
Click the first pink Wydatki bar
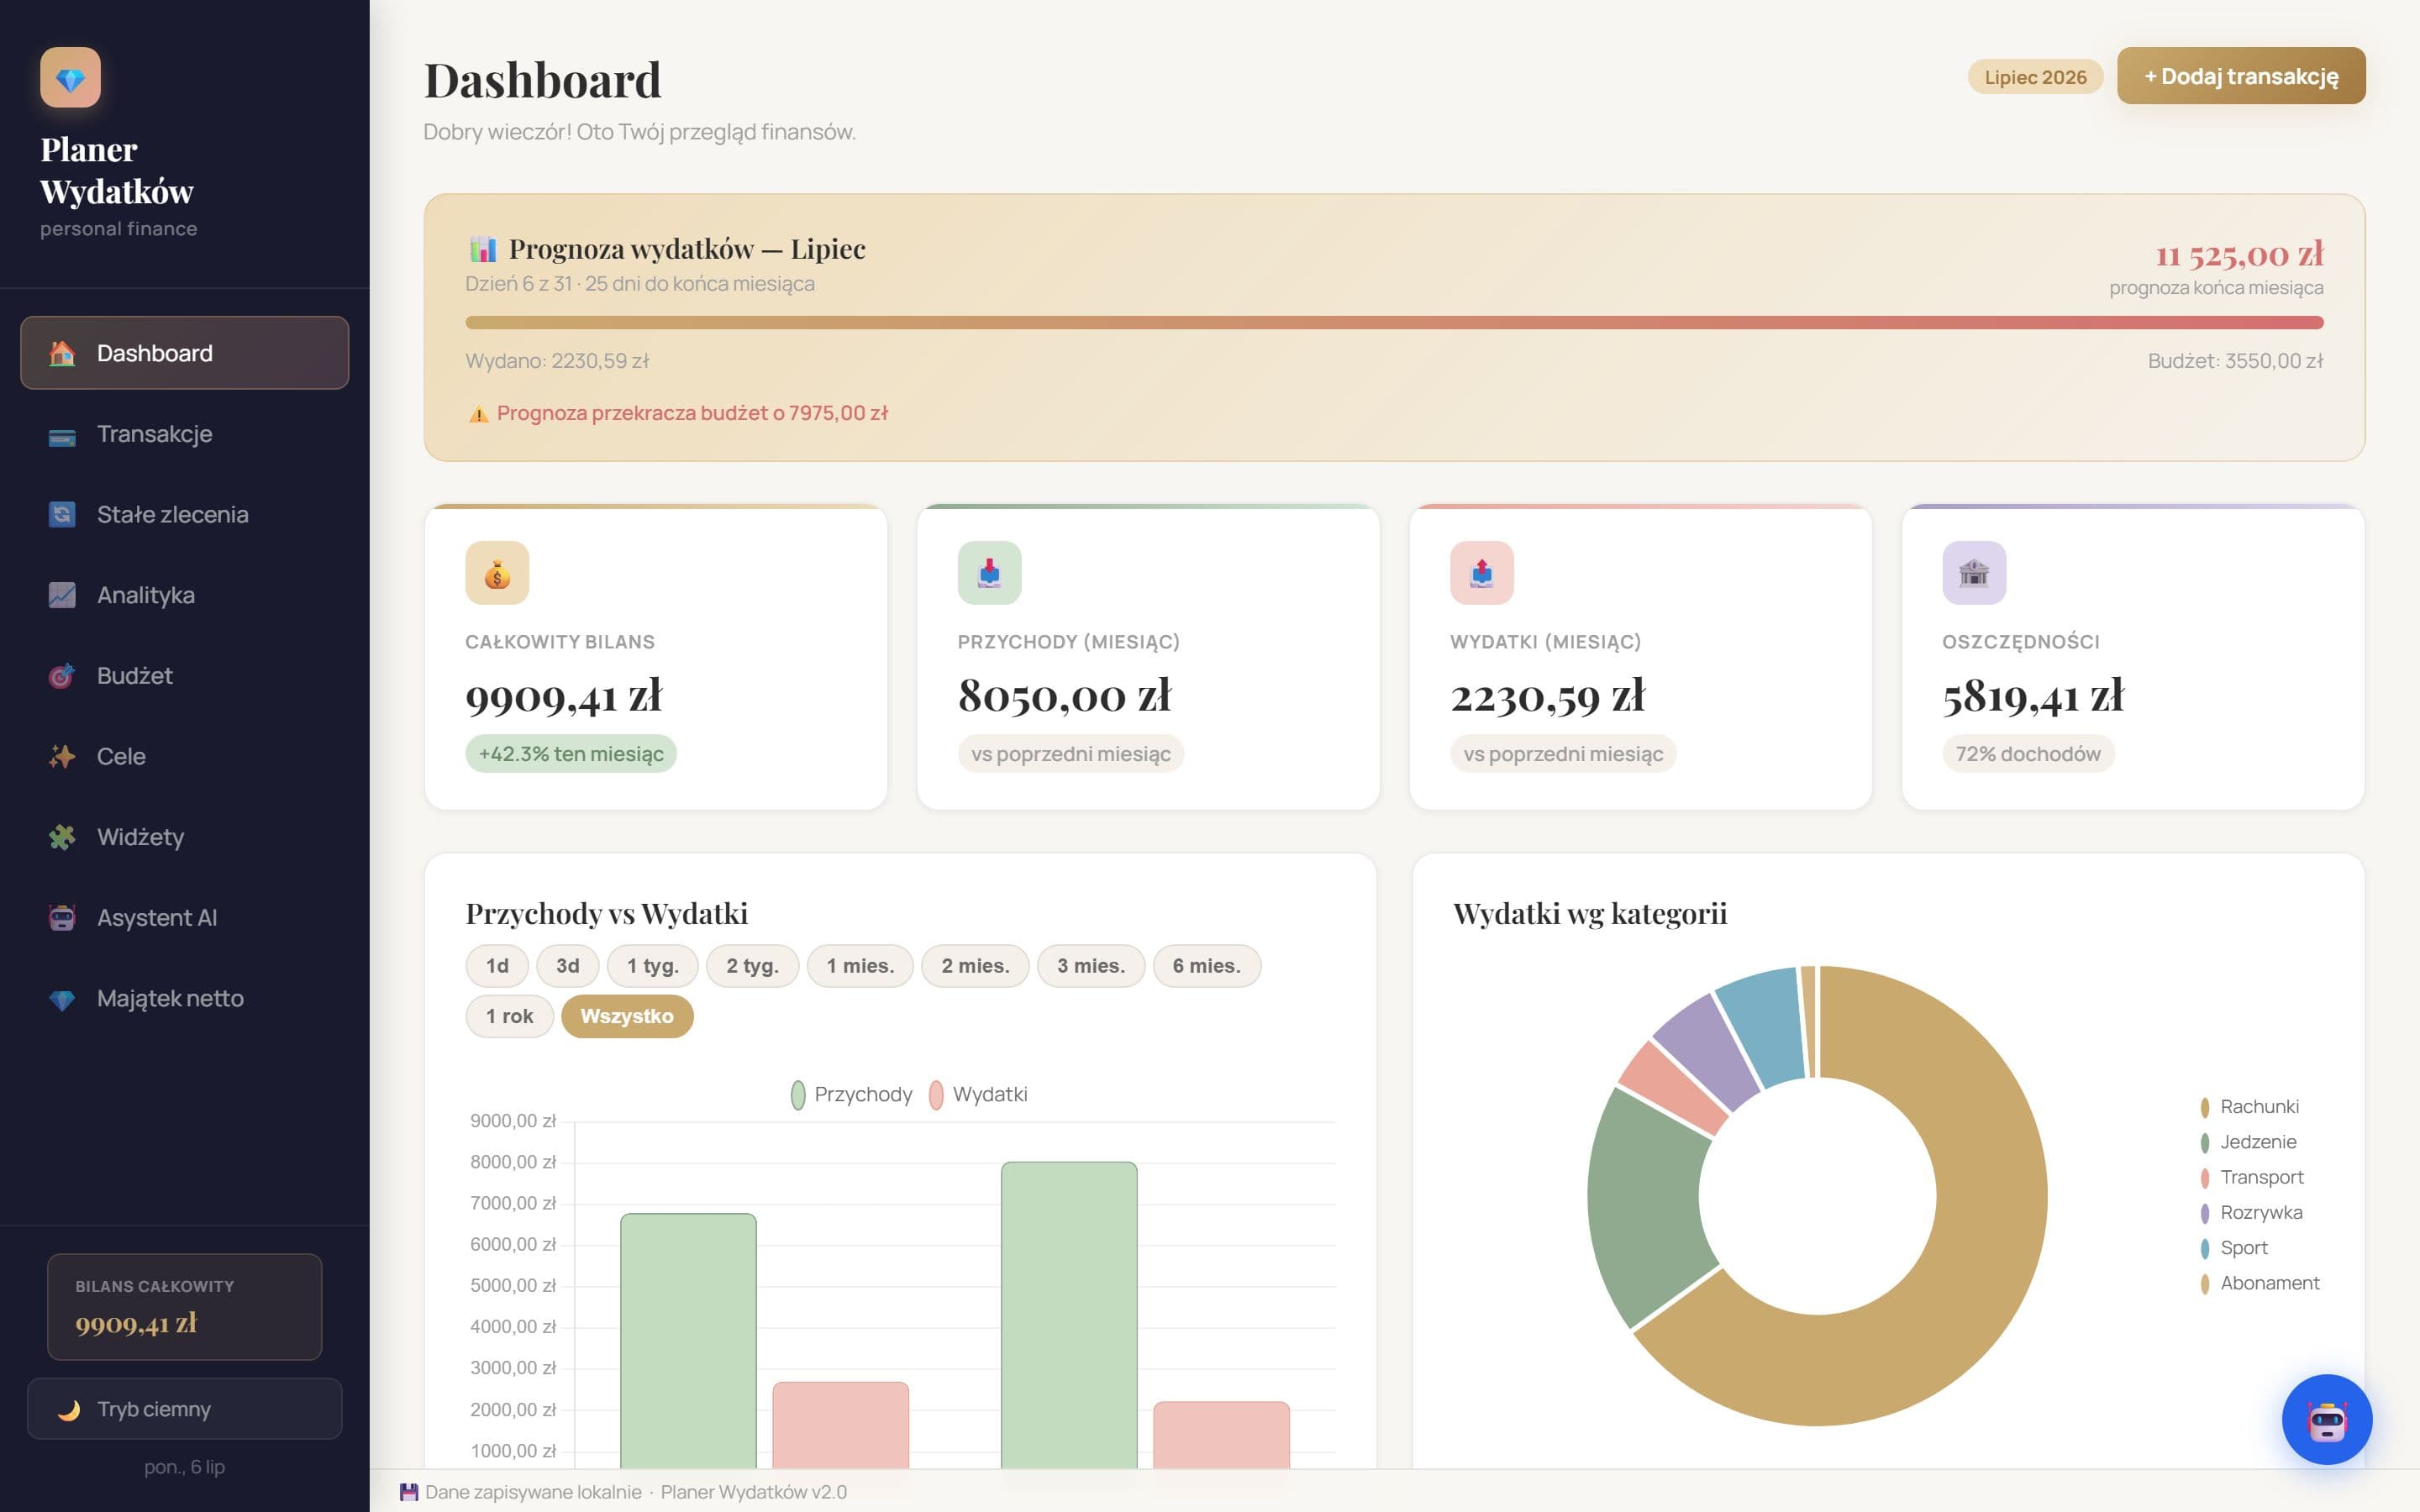(840, 1425)
